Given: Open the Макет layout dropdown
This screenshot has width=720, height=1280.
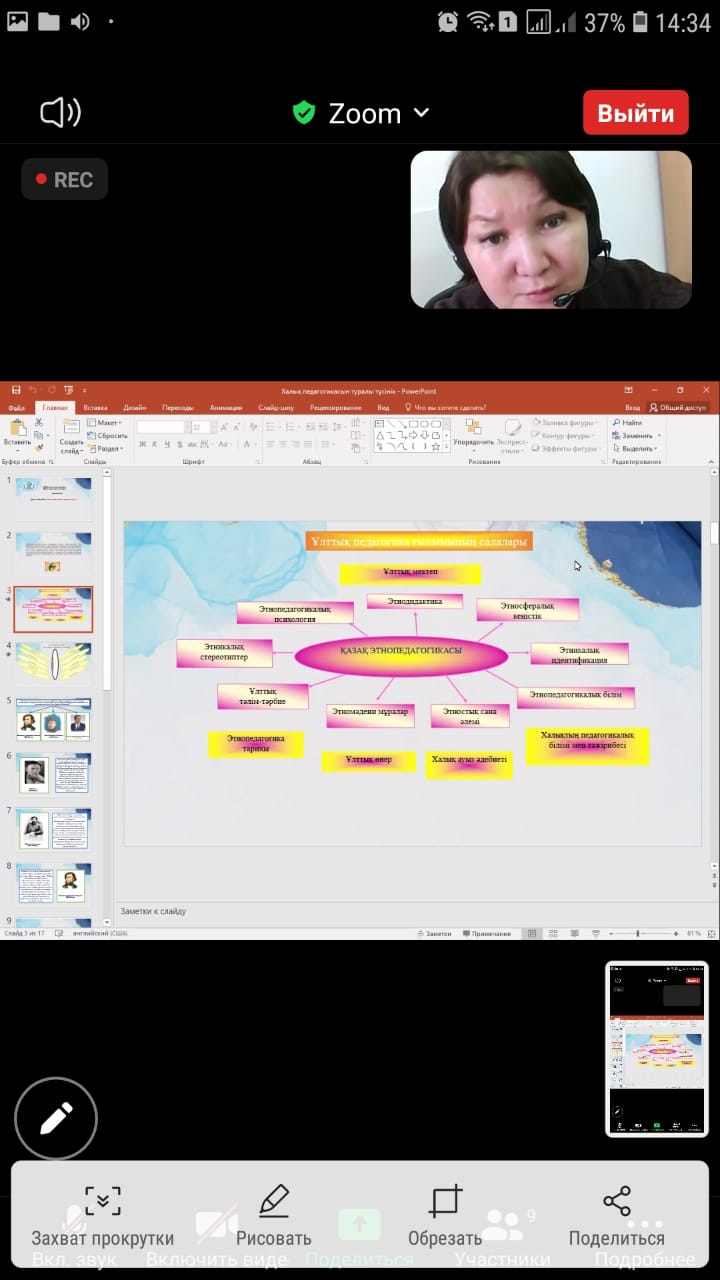Looking at the screenshot, I should pyautogui.click(x=105, y=423).
